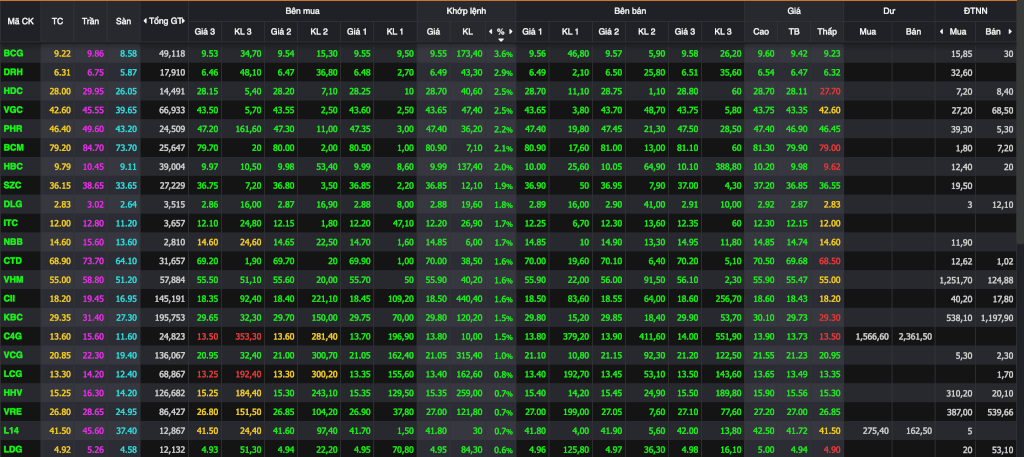Click matched volume 173,40 in BCG row
The width and height of the screenshot is (1024, 457).
(x=468, y=54)
